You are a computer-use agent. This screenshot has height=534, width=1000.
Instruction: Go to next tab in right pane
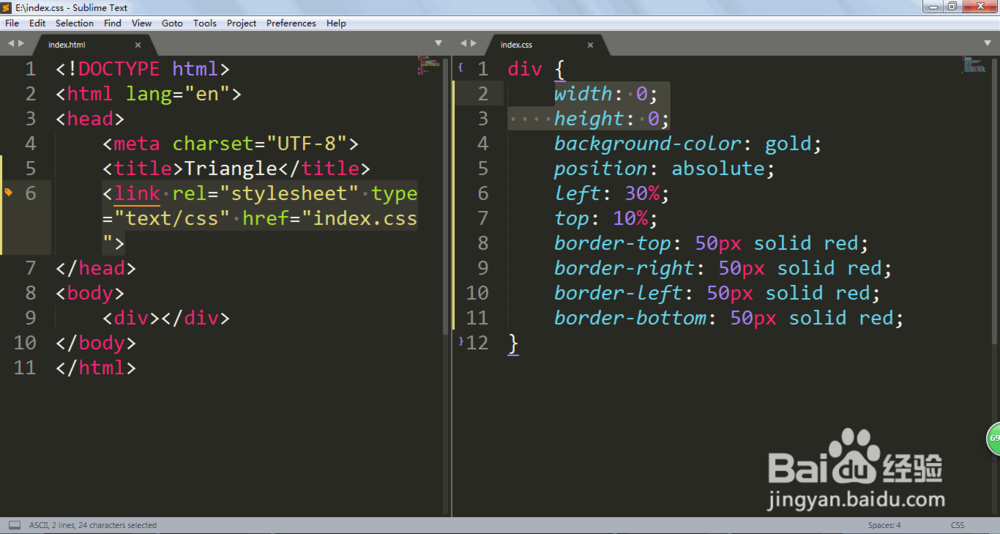(473, 43)
